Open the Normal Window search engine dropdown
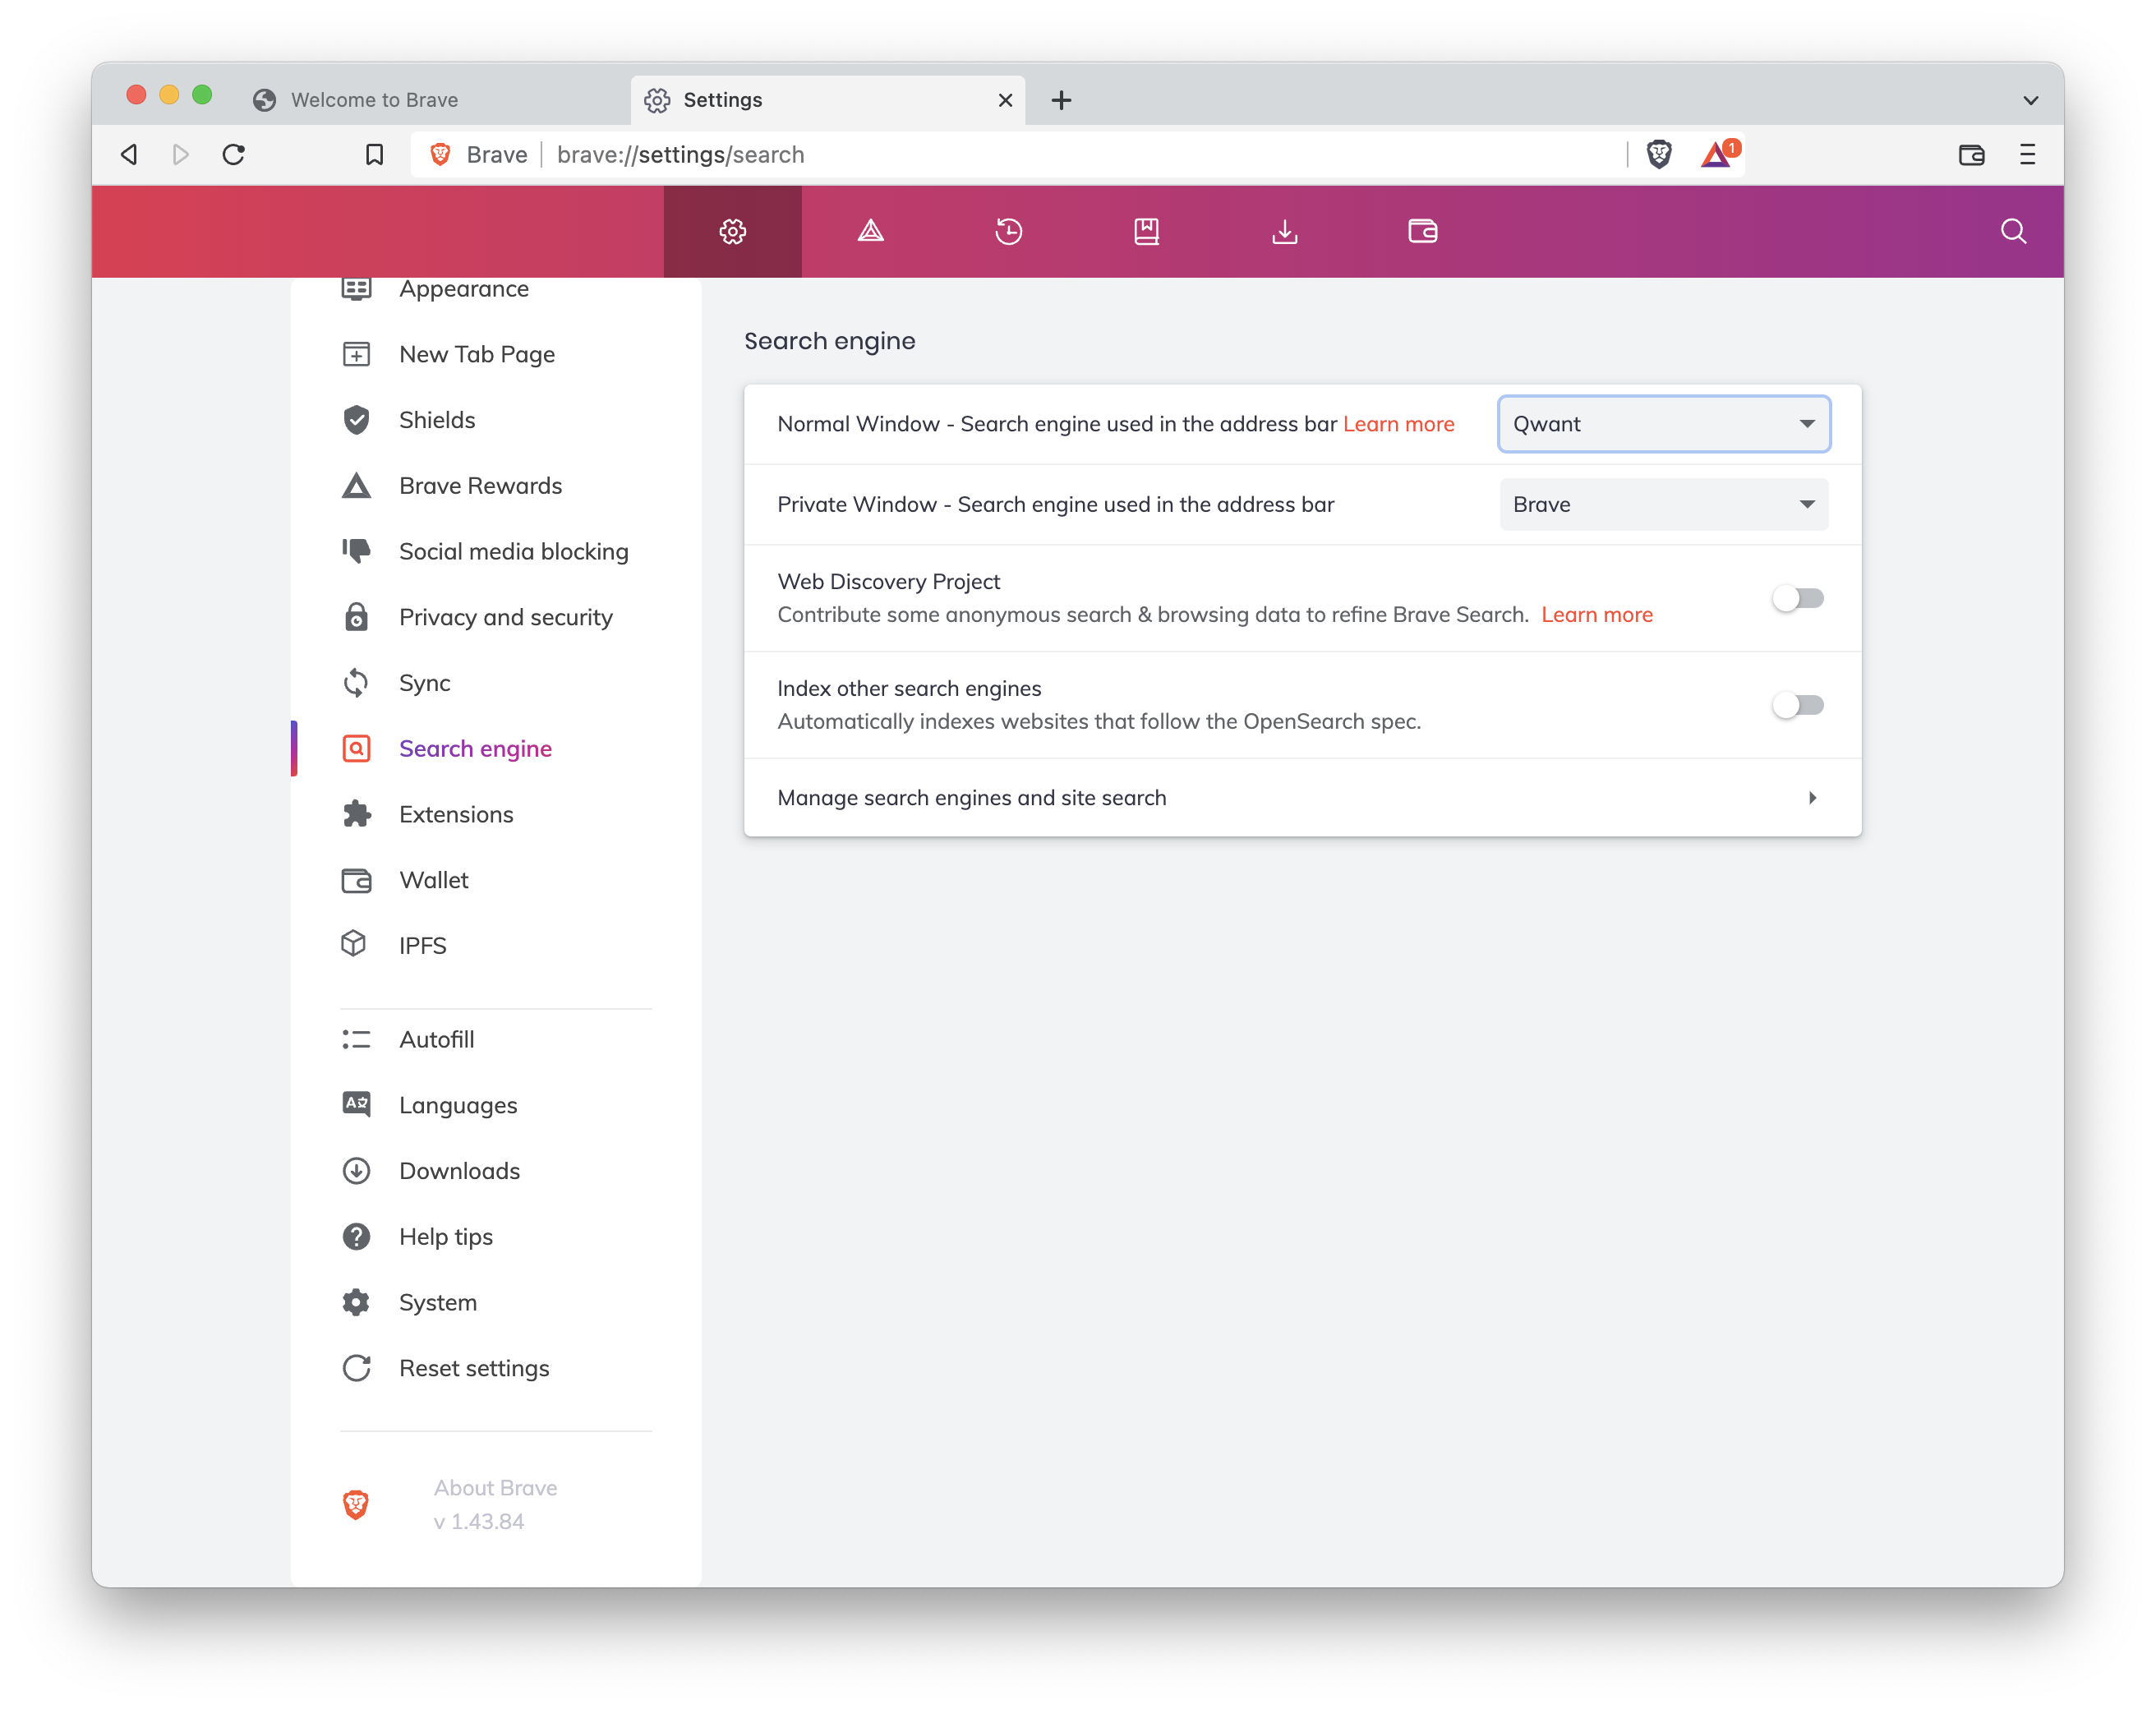The width and height of the screenshot is (2156, 1709). 1663,423
